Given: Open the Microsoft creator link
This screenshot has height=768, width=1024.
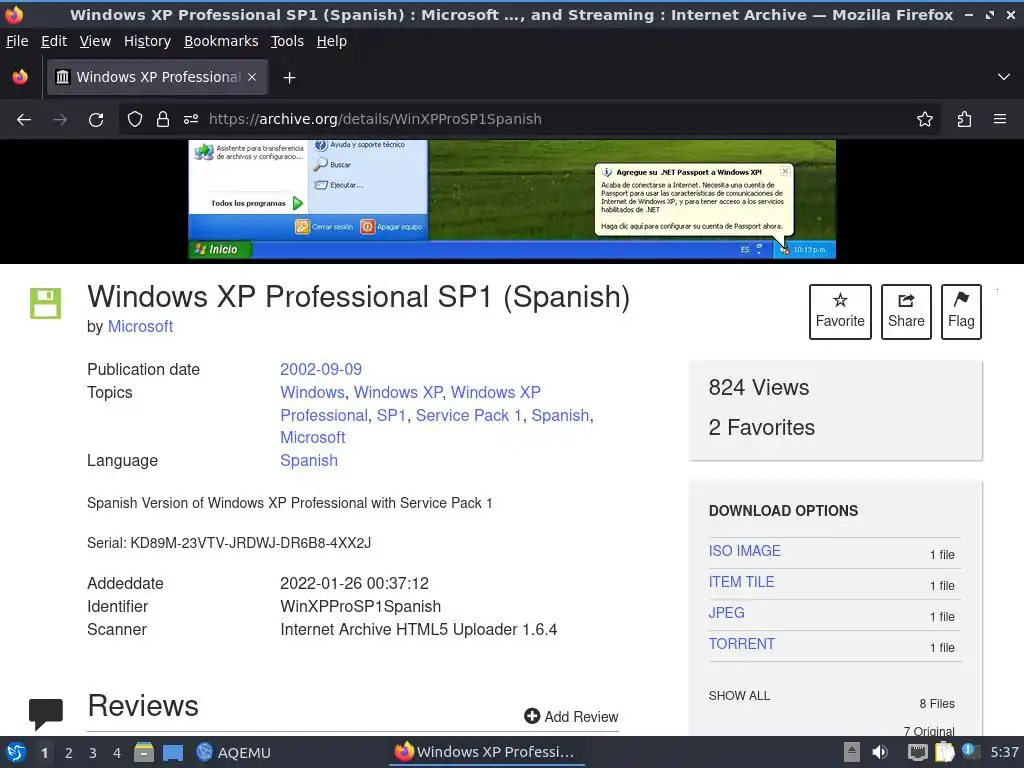Looking at the screenshot, I should 140,327.
